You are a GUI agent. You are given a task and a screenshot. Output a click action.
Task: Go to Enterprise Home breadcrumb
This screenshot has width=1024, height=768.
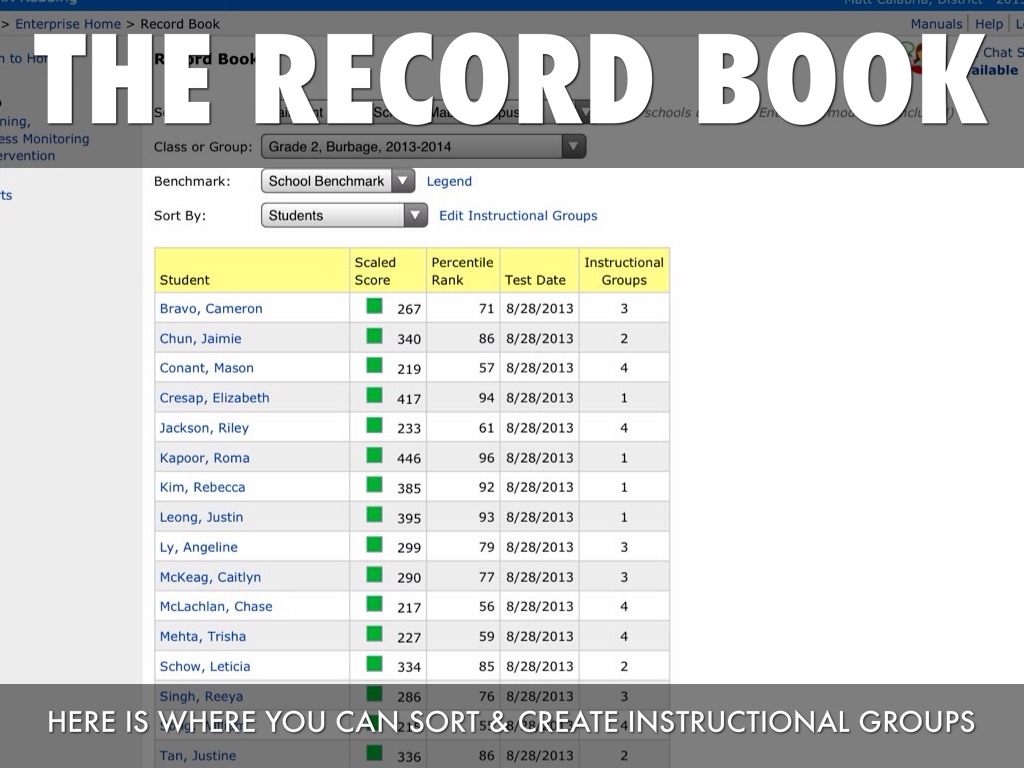68,24
